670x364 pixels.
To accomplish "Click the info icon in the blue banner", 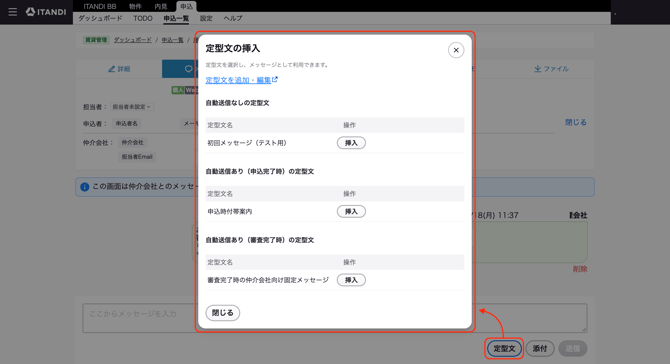I will (x=85, y=187).
